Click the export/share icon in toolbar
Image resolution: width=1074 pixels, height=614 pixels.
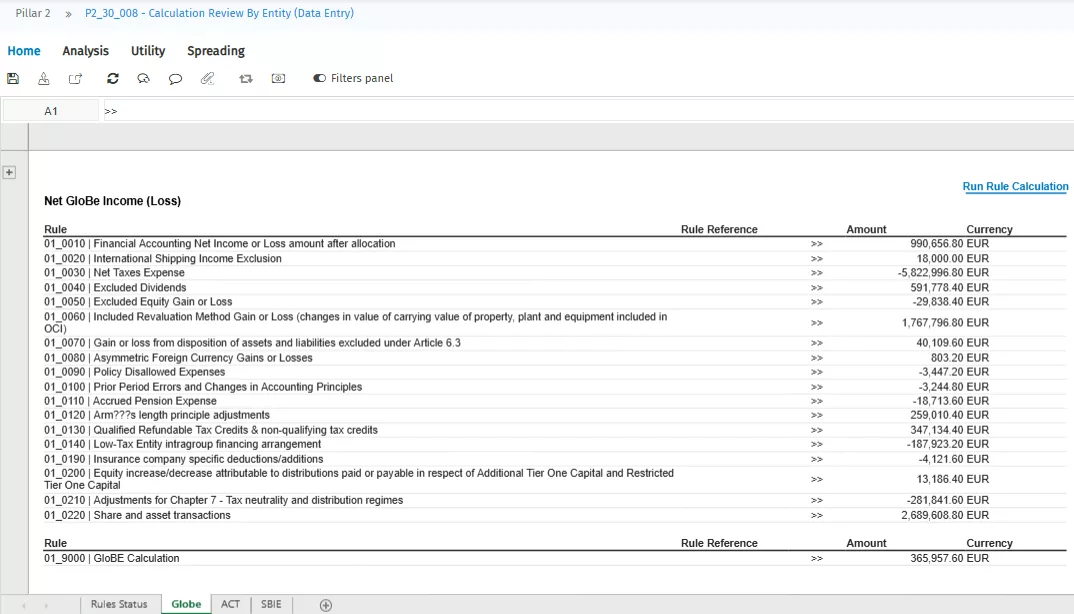[76, 79]
